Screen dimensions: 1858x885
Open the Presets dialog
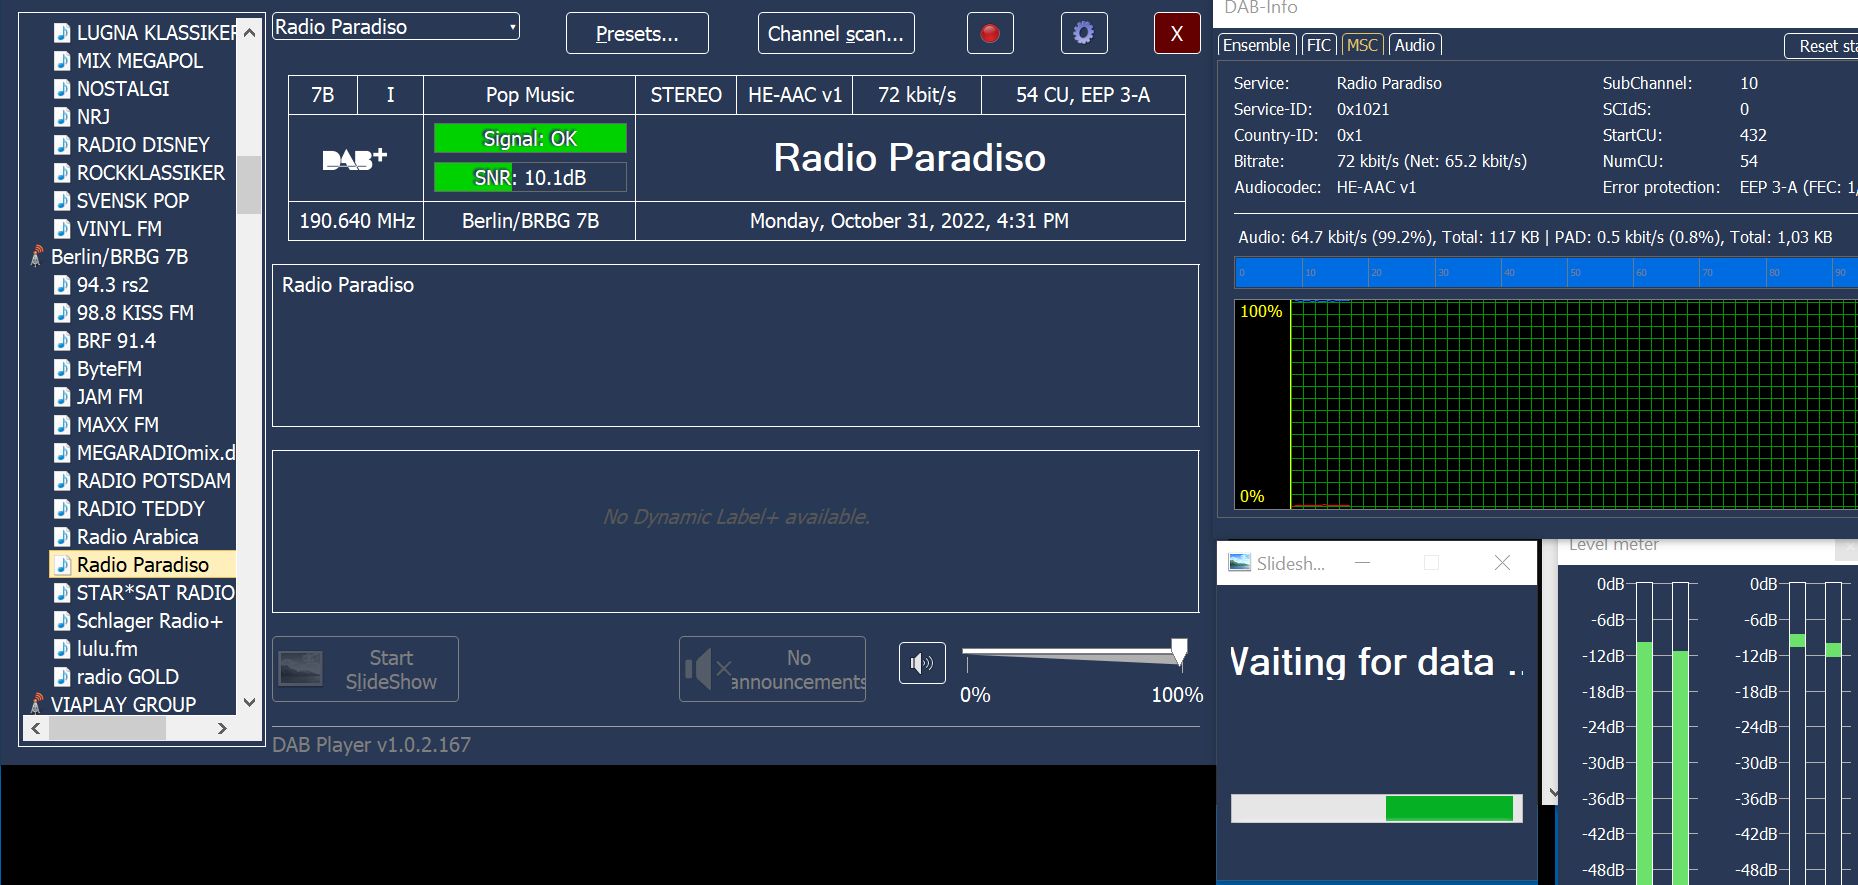pyautogui.click(x=637, y=34)
